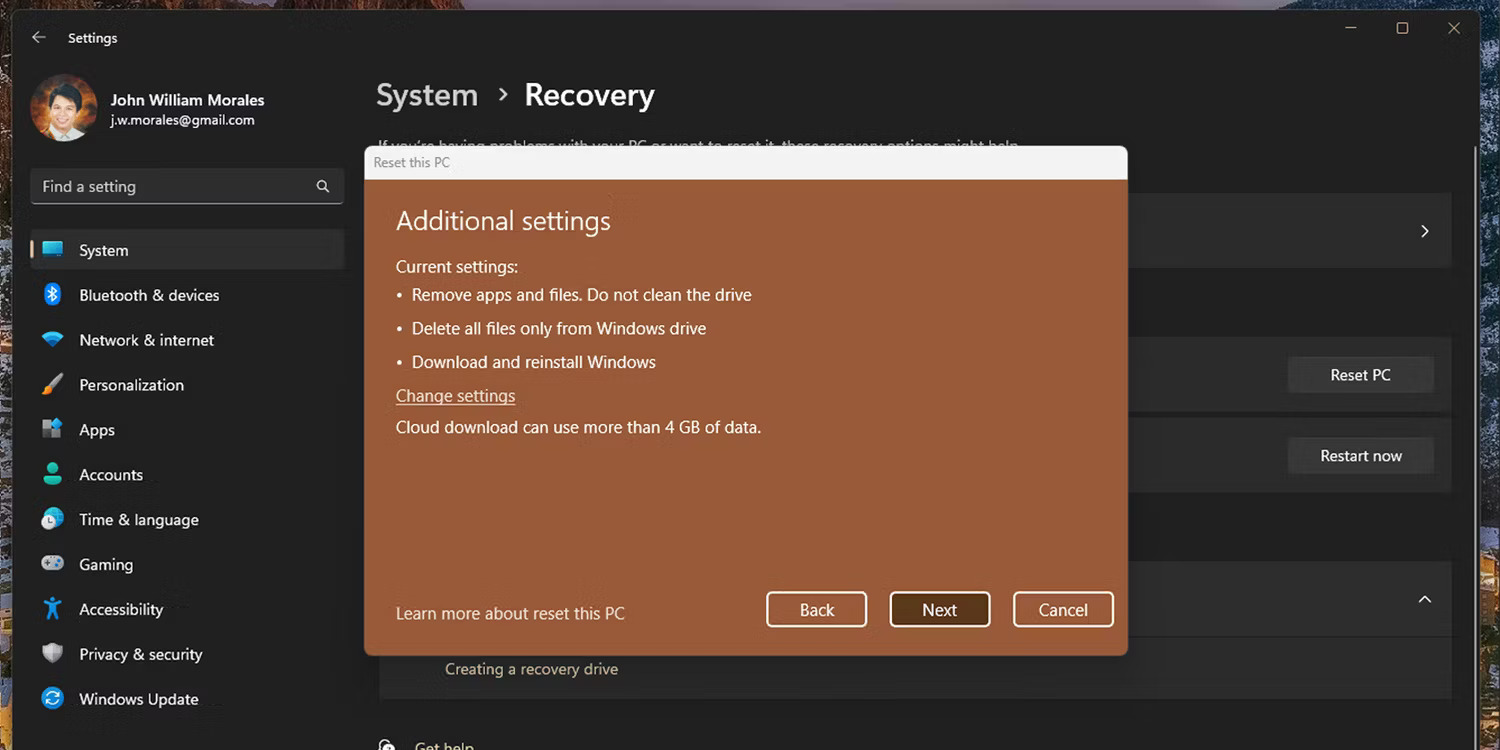Select the Personalization paintbrush icon
The height and width of the screenshot is (750, 1500).
[52, 385]
